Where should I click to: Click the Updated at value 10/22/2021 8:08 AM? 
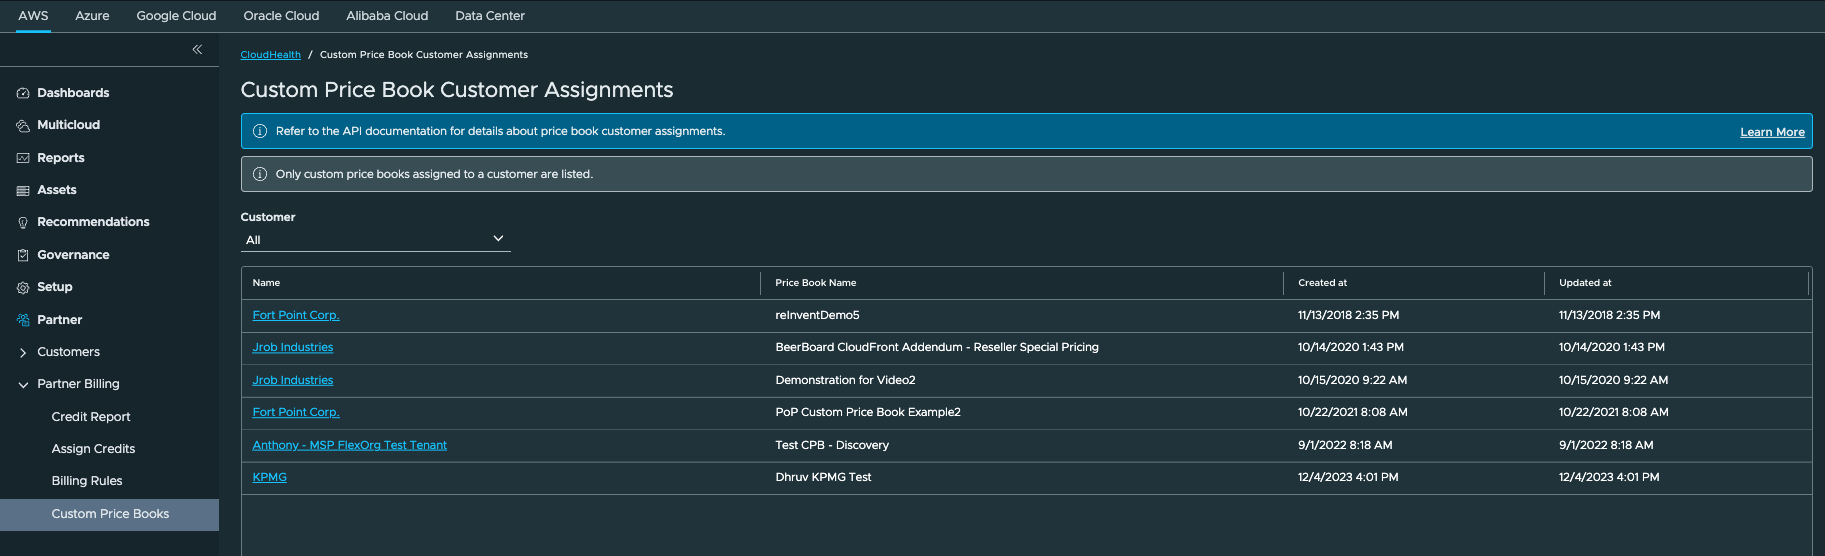(x=1613, y=412)
